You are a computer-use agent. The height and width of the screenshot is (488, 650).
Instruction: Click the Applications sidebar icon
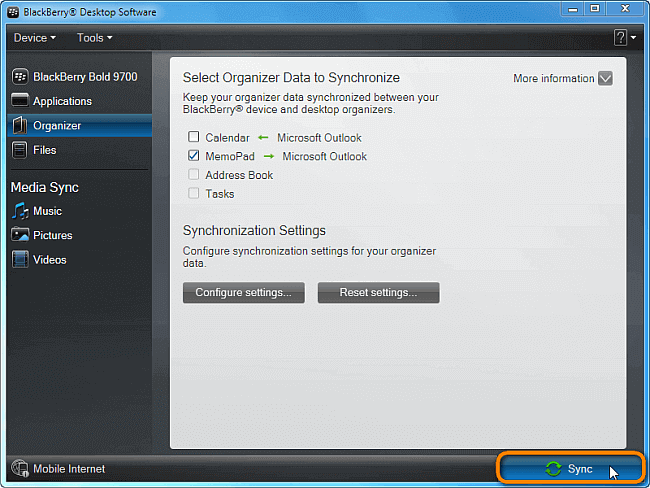(20, 101)
